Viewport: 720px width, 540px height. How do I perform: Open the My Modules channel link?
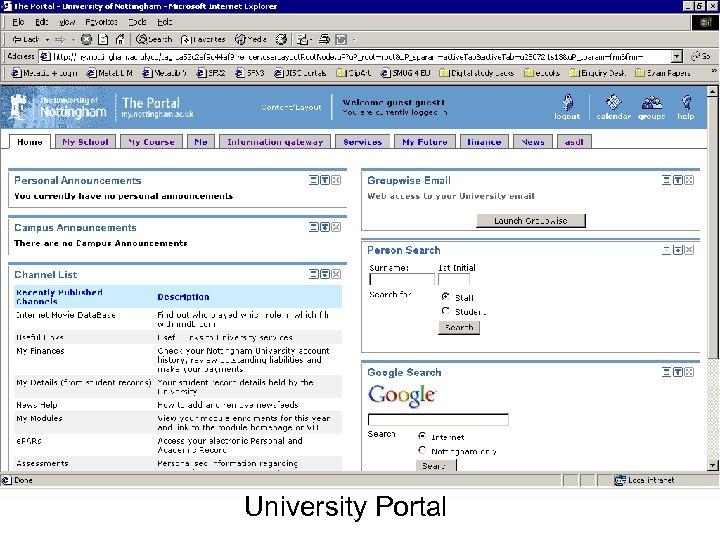tap(39, 418)
